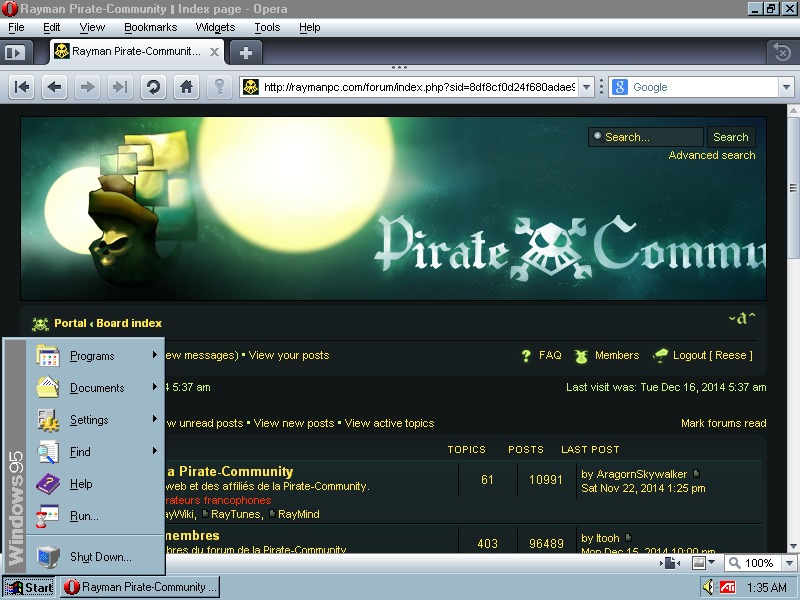Click Run... in the Start menu

(x=95, y=516)
